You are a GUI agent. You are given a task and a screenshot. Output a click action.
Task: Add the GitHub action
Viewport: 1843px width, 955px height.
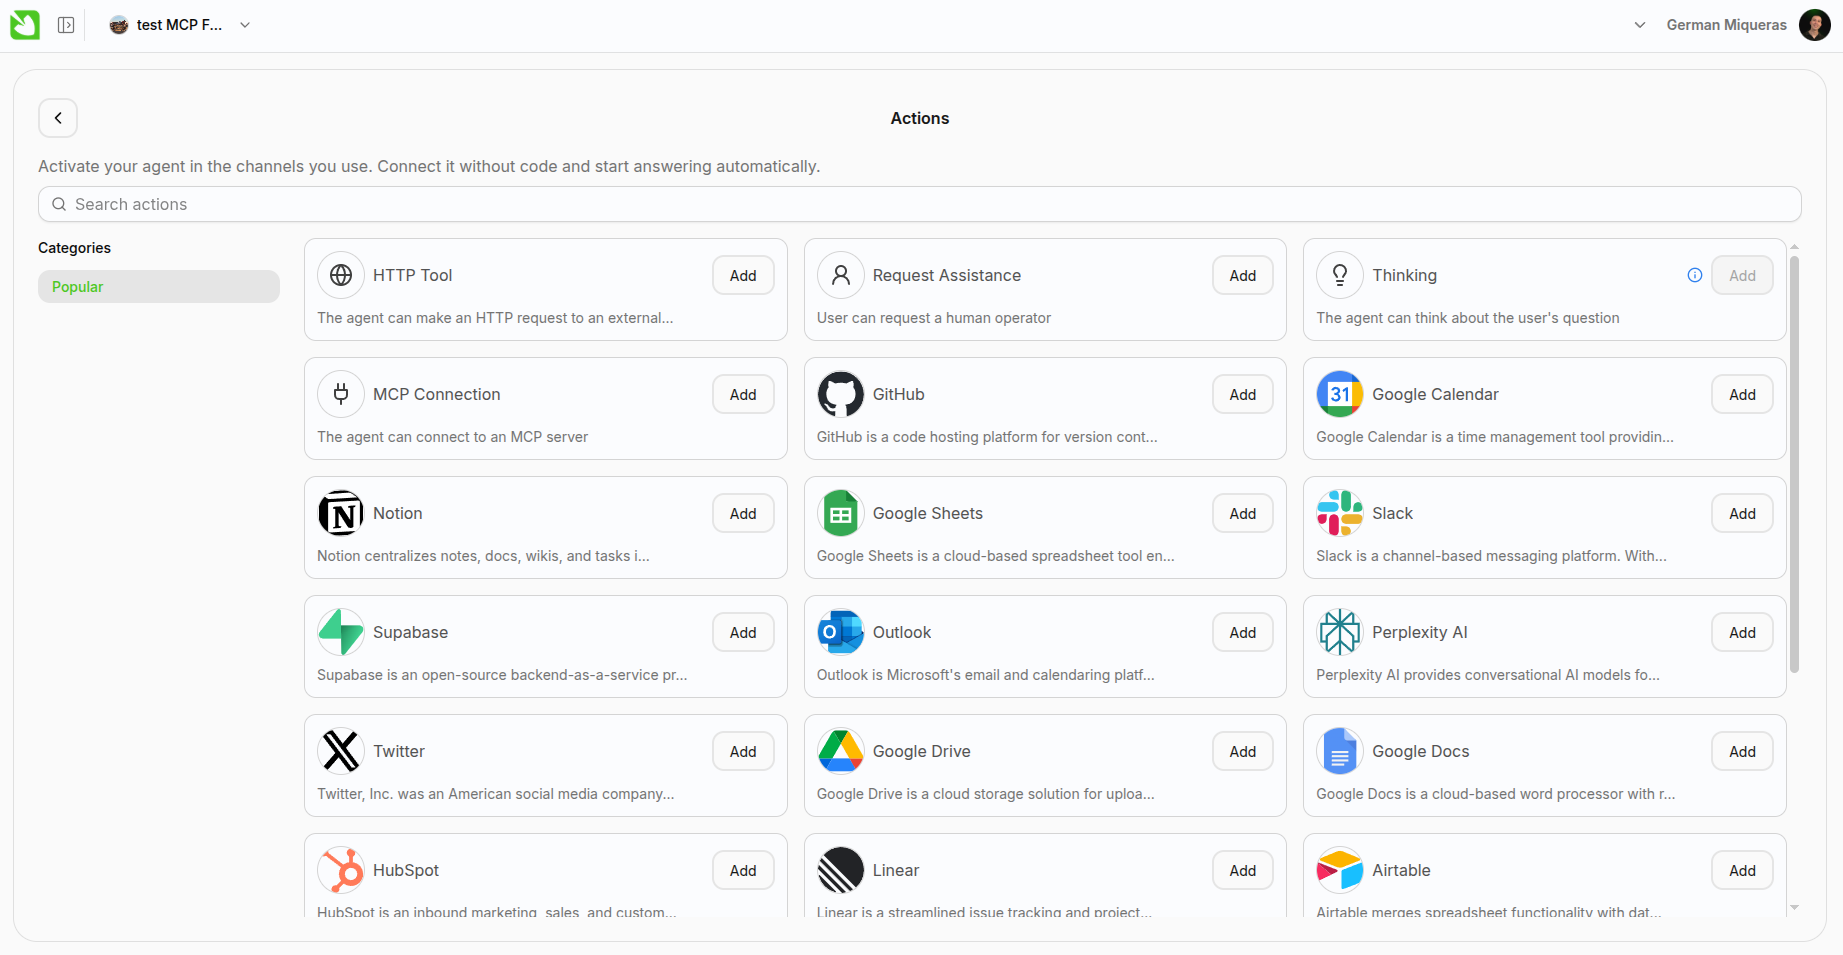(x=1241, y=393)
